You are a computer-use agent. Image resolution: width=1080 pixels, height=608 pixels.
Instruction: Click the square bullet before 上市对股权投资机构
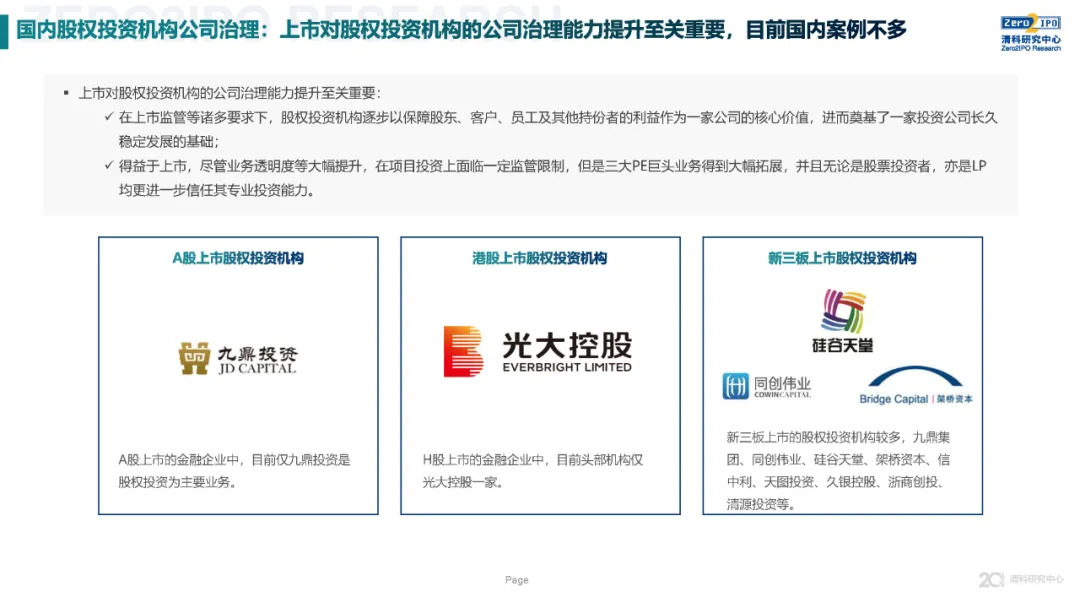coord(66,93)
